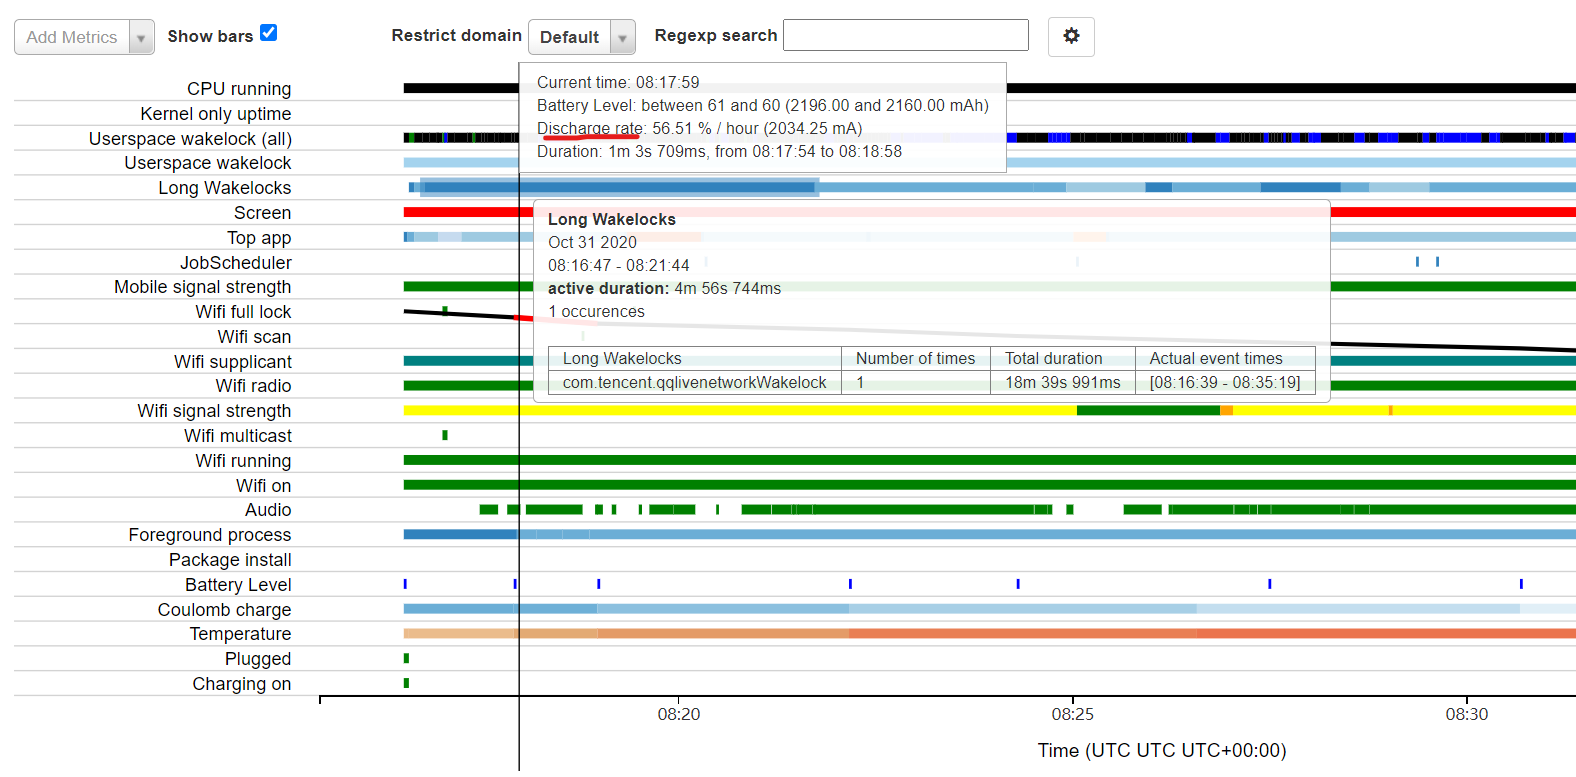The width and height of the screenshot is (1576, 777).
Task: Click the Plugged green marker
Action: click(x=406, y=658)
